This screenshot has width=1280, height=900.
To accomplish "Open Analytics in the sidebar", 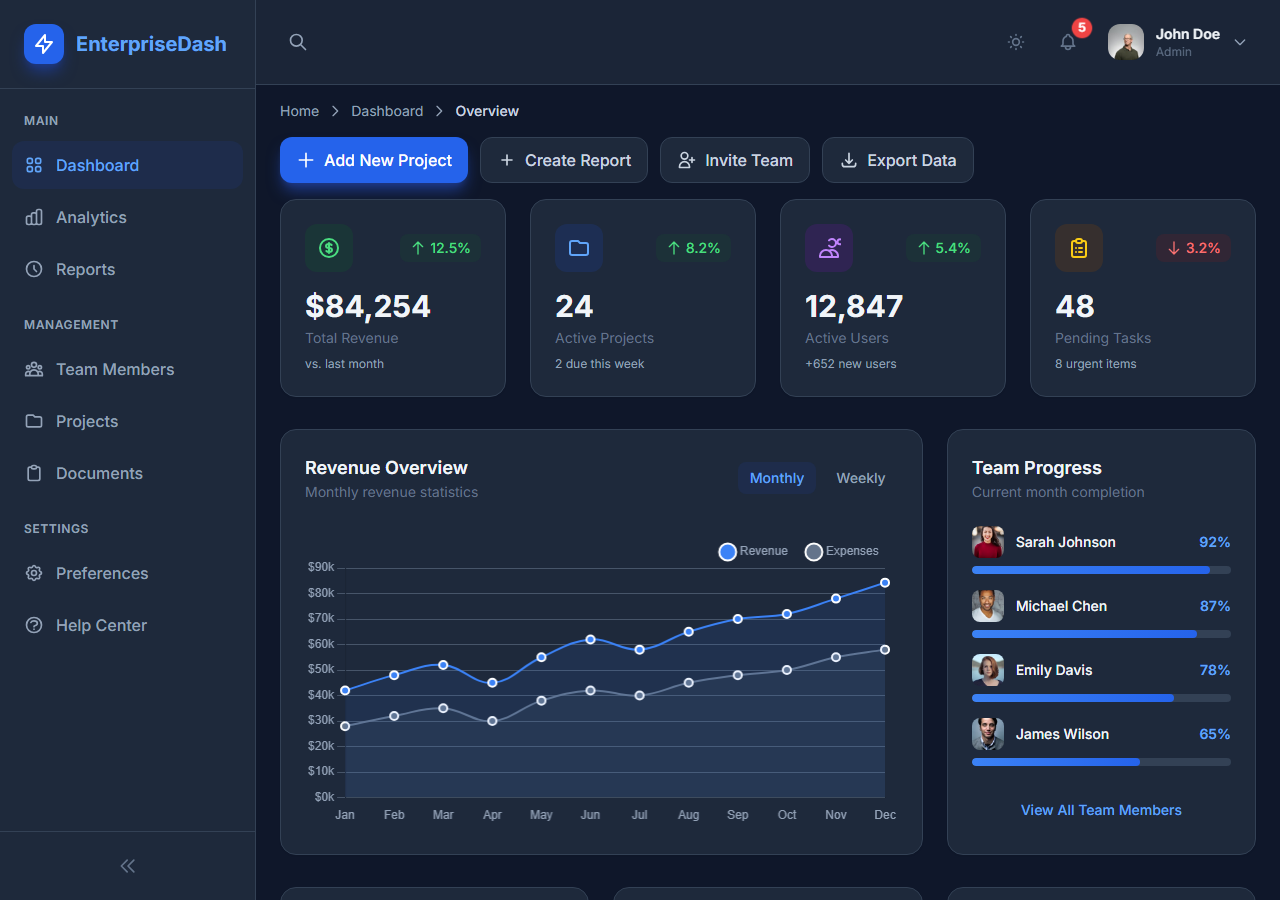I will click(x=128, y=217).
